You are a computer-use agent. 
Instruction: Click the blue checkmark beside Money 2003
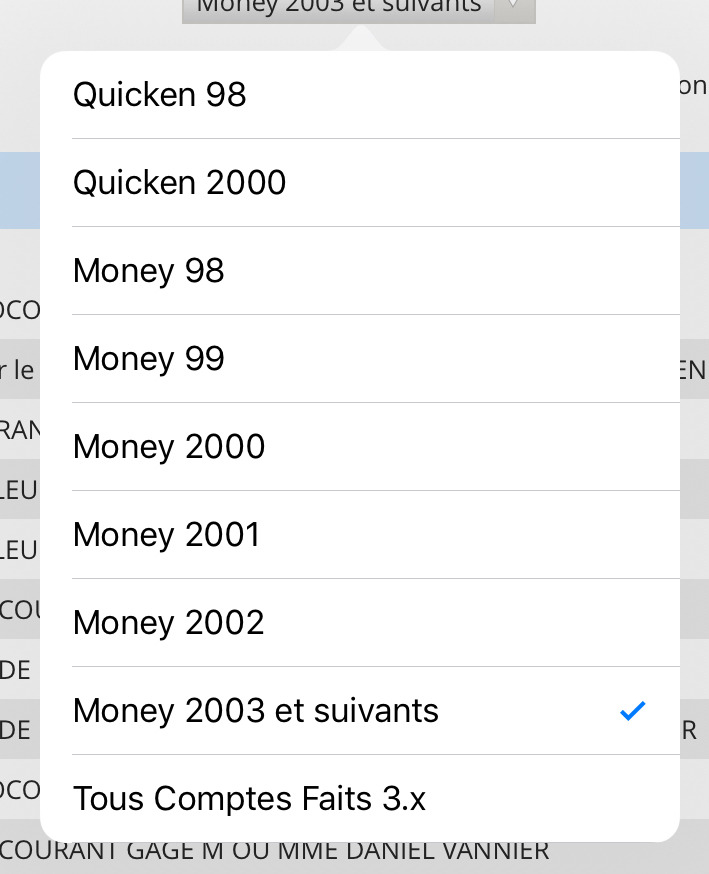pyautogui.click(x=632, y=711)
